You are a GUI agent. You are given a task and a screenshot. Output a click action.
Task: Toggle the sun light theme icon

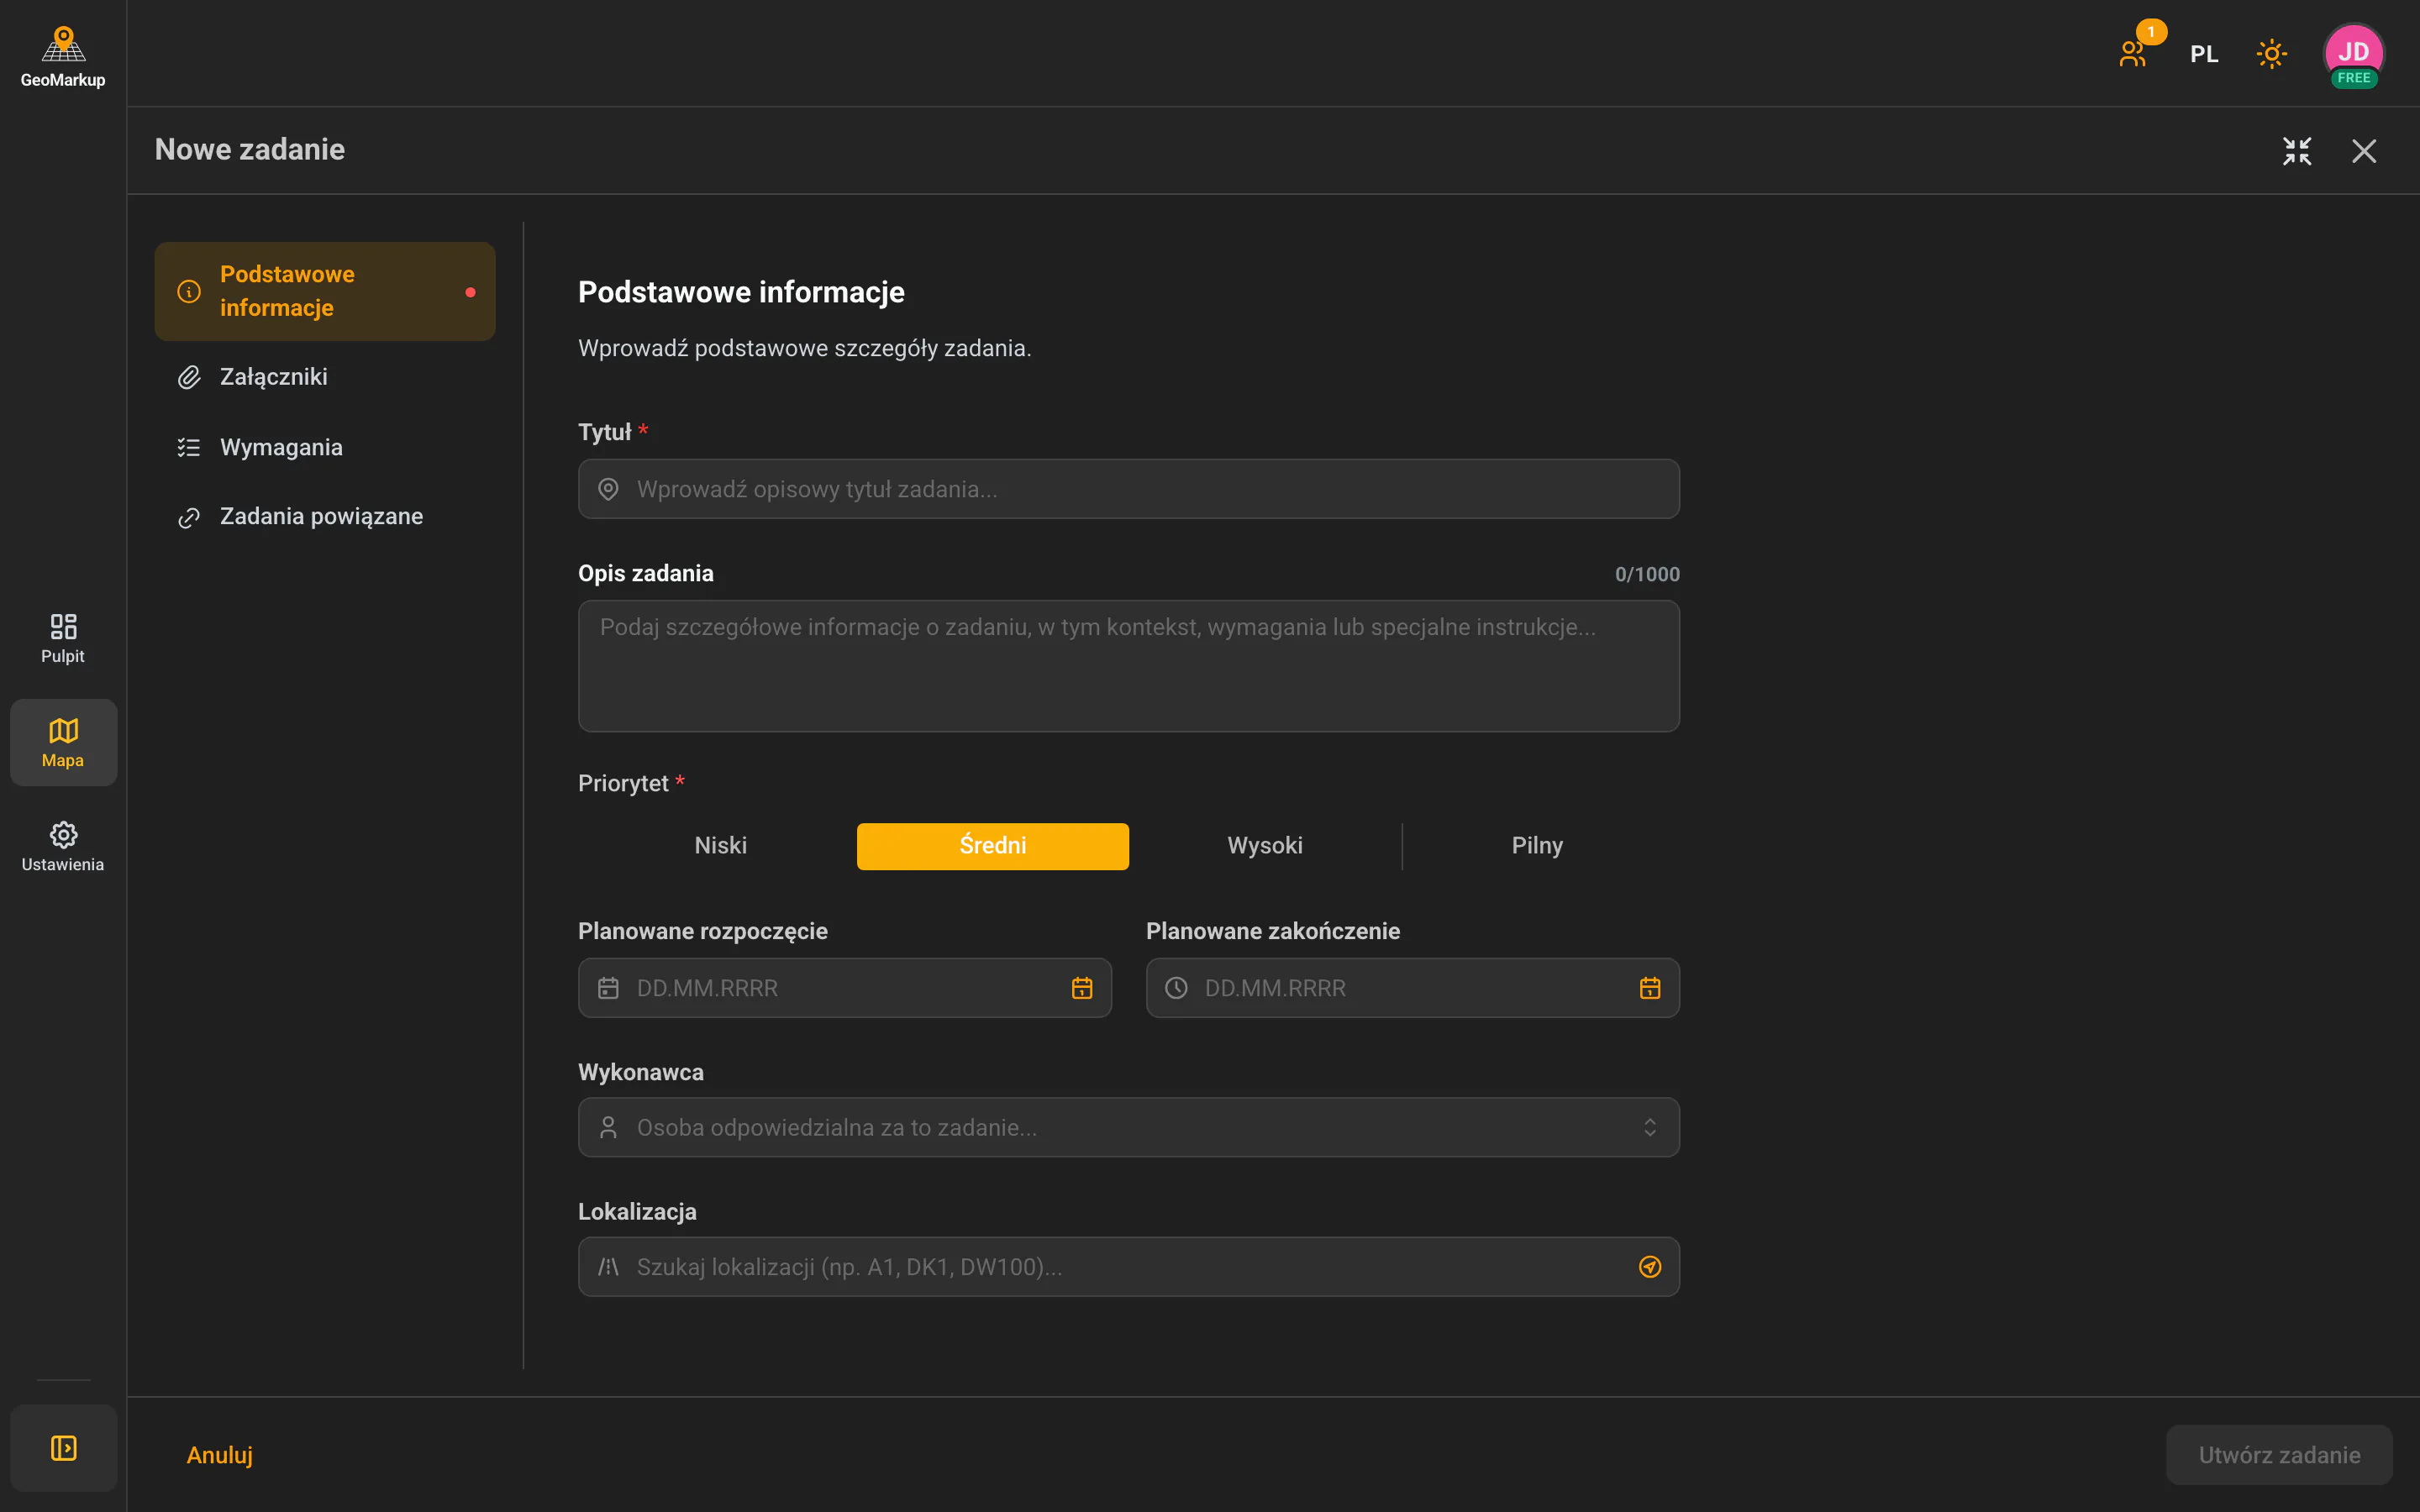point(2271,53)
